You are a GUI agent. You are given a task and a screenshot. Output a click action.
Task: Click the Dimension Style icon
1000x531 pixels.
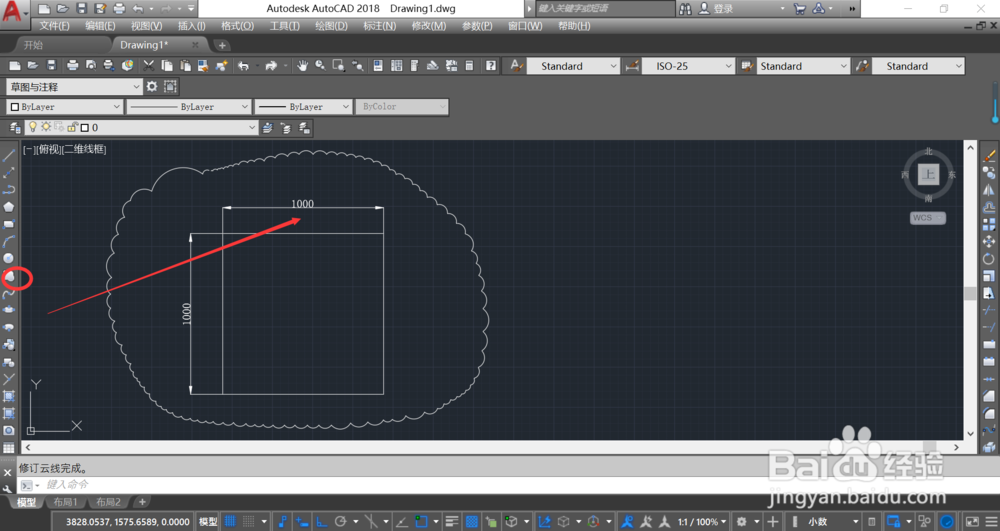[x=631, y=66]
